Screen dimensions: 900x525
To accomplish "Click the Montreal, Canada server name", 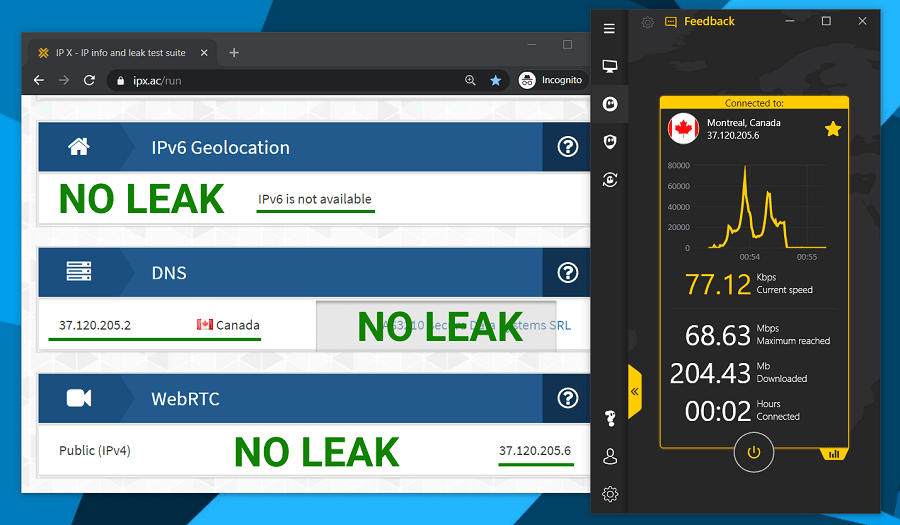I will click(x=743, y=123).
